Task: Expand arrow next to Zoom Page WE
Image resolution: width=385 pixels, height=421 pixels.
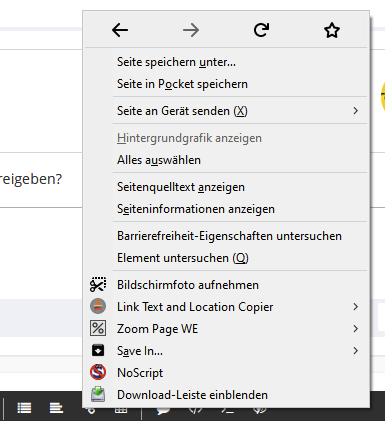Action: tap(356, 329)
